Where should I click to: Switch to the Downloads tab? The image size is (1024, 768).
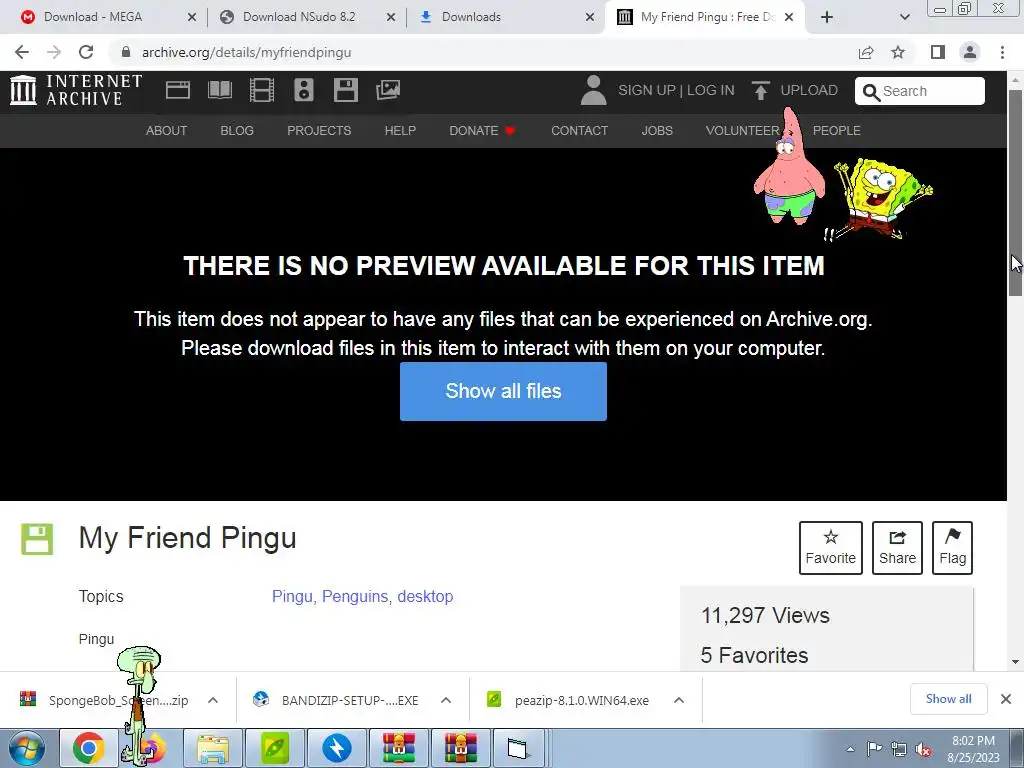(x=506, y=17)
